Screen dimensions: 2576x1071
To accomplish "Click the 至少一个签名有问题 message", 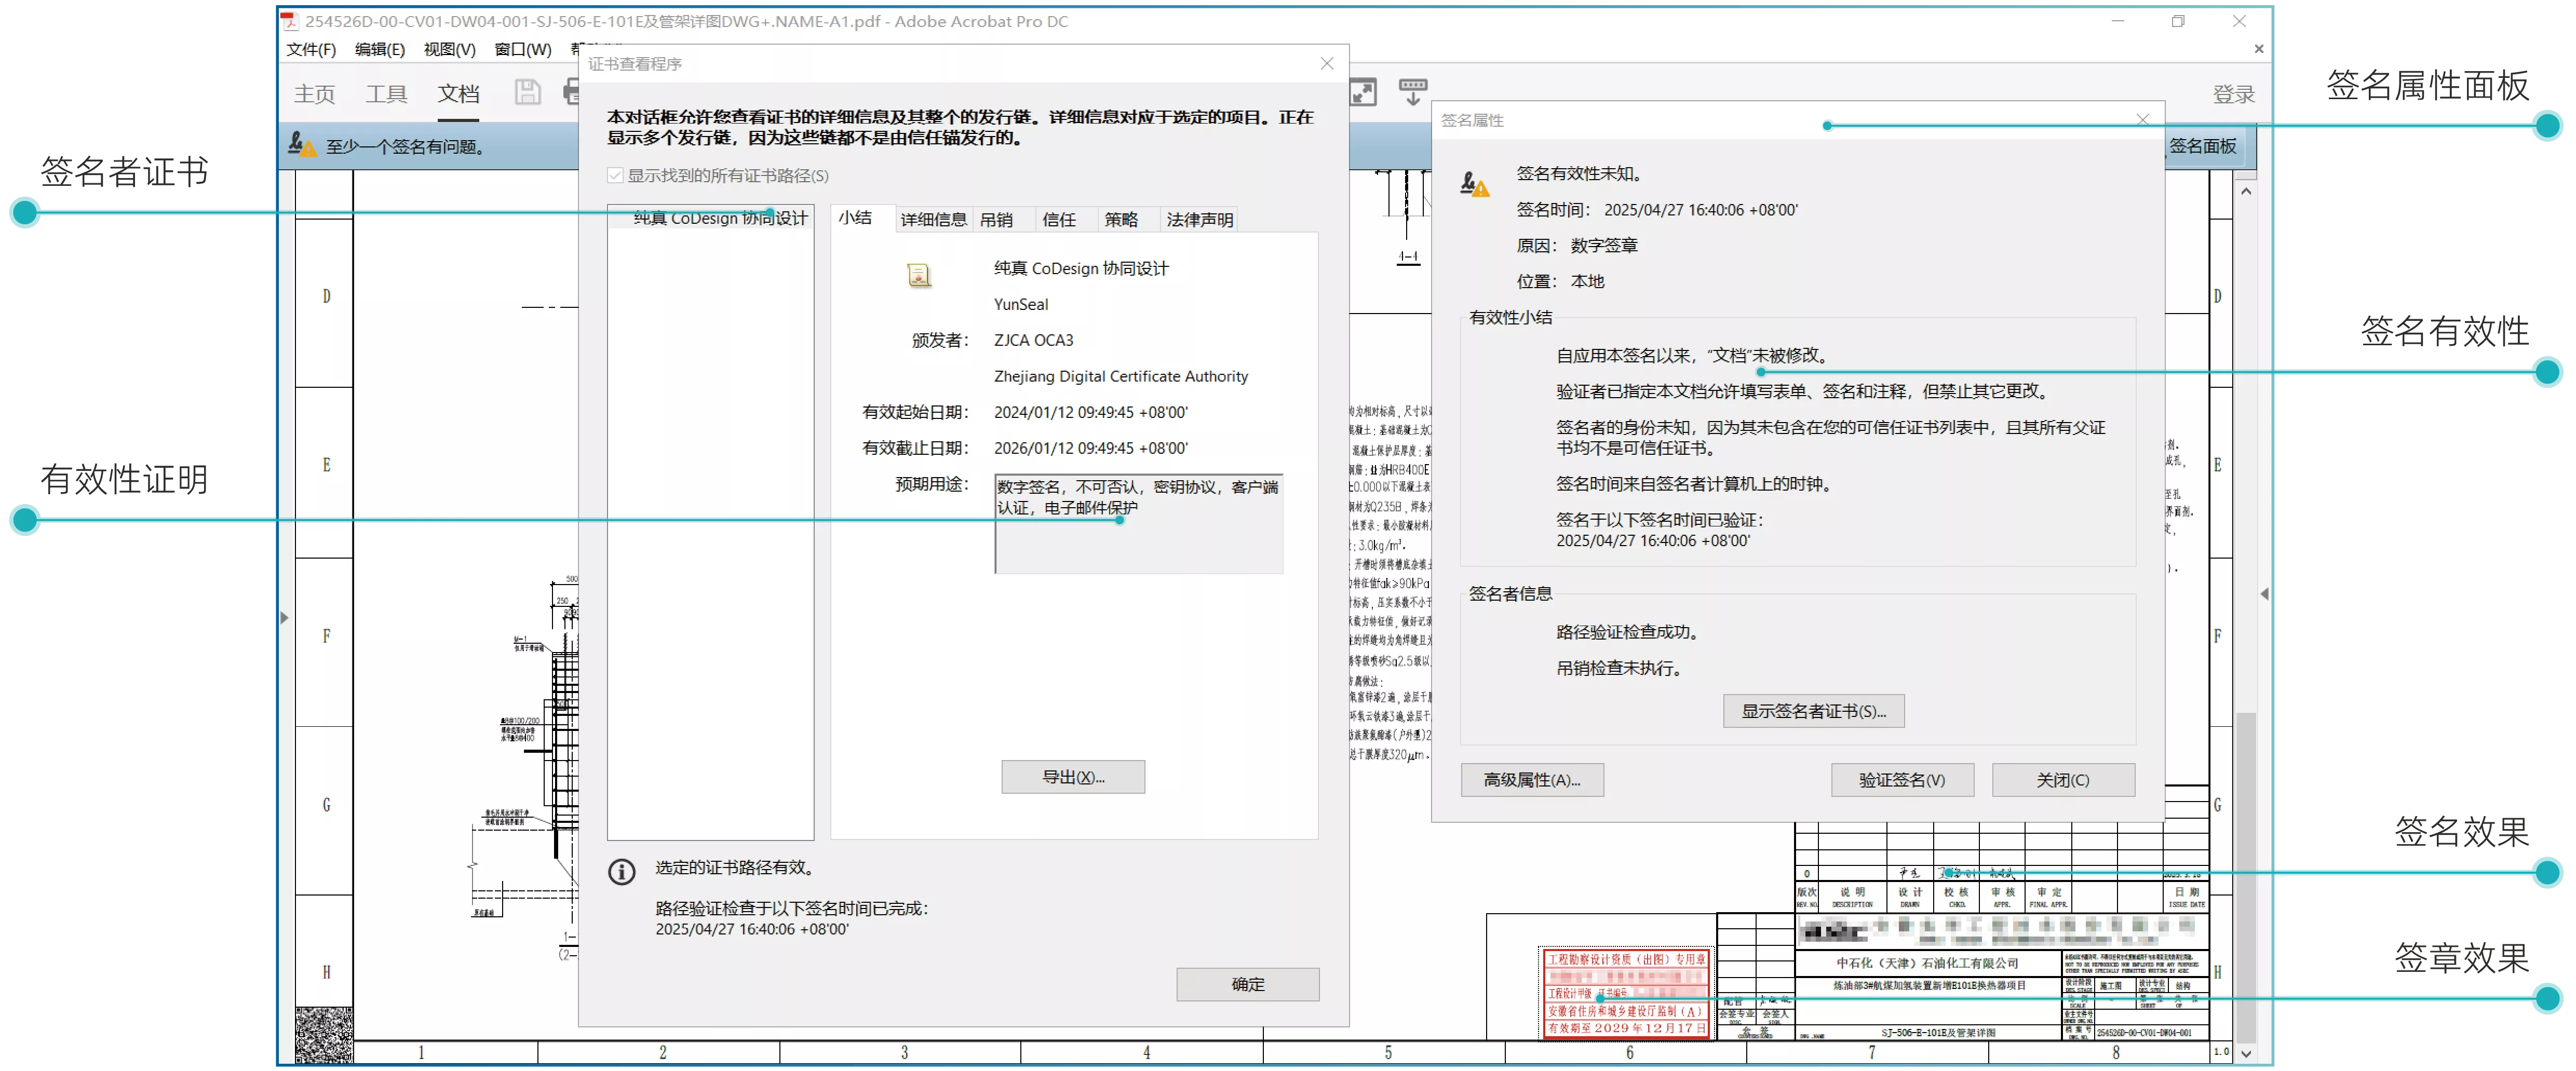I will point(407,147).
